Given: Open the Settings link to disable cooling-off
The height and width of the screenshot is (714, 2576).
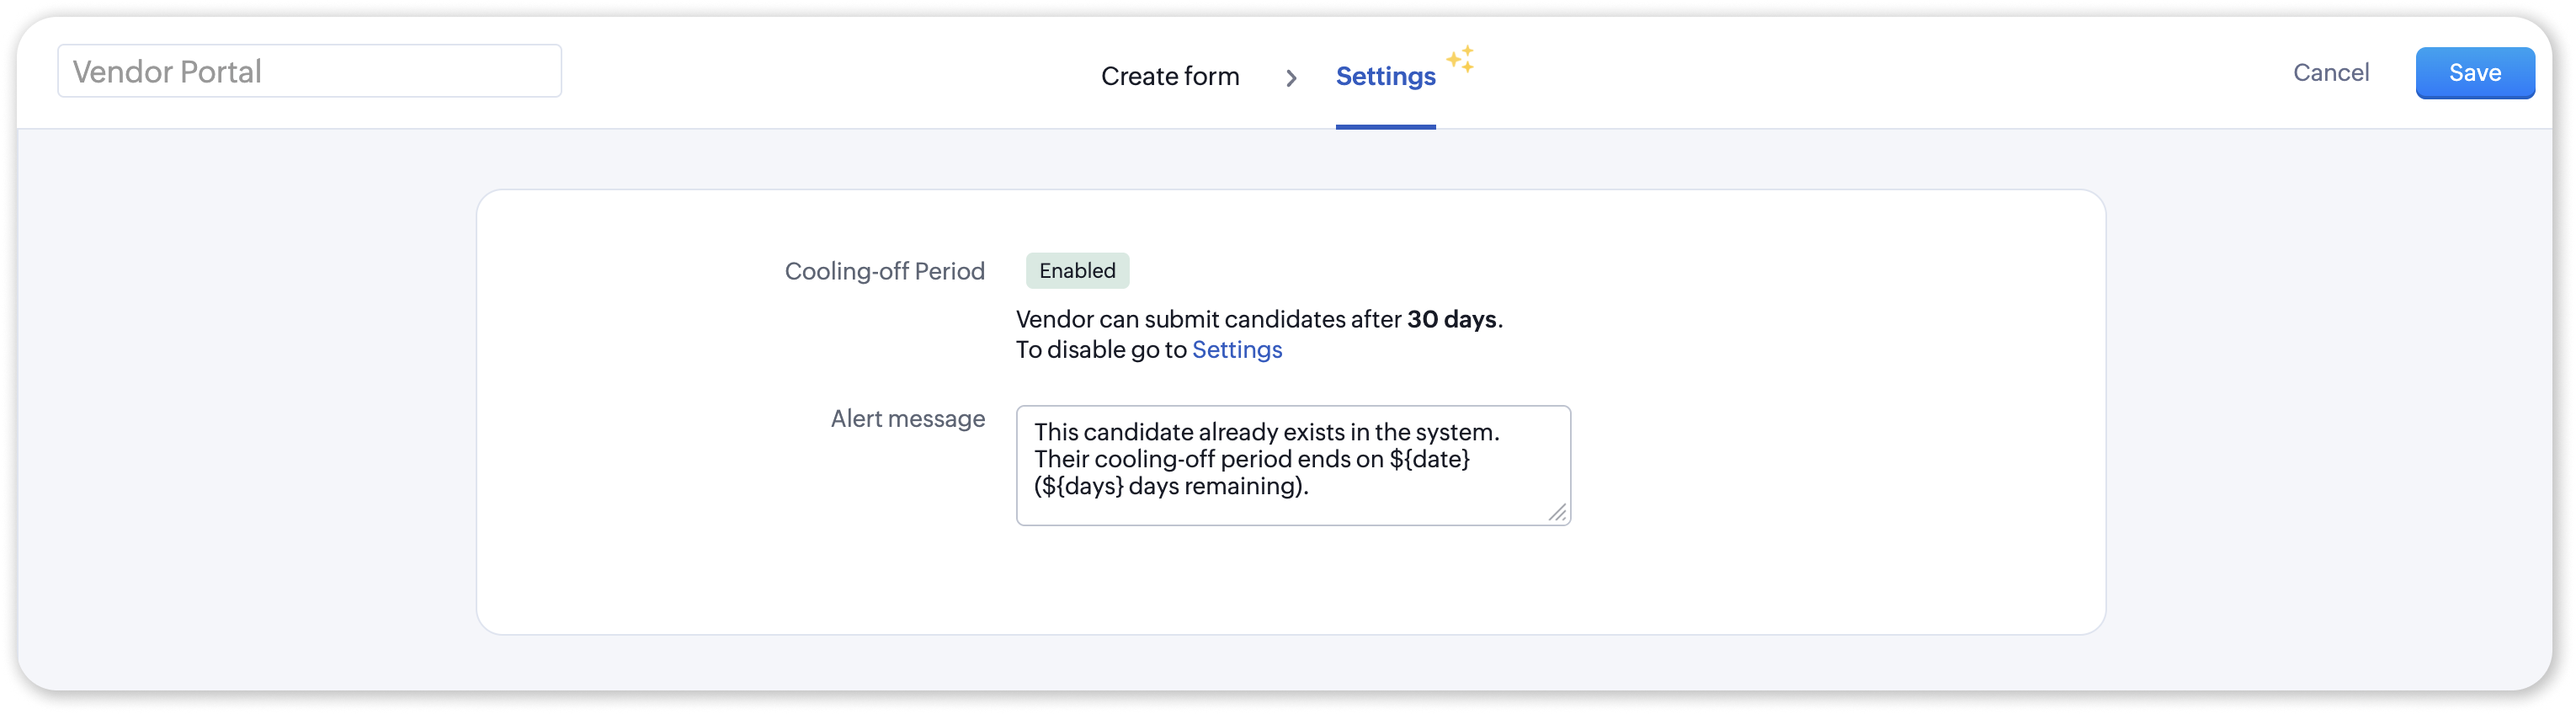Looking at the screenshot, I should (1236, 350).
